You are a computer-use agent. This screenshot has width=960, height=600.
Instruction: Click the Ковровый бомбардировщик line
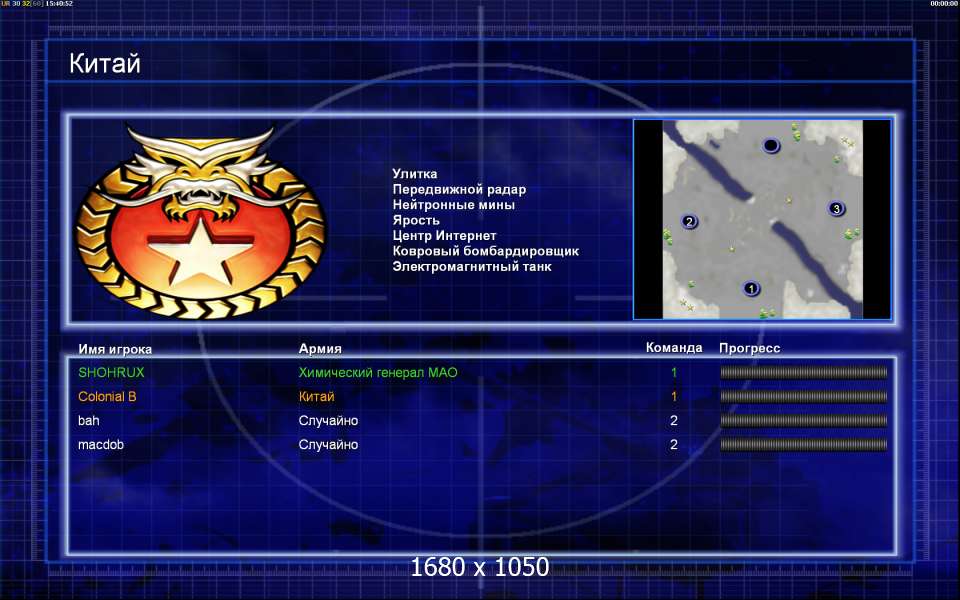click(486, 251)
